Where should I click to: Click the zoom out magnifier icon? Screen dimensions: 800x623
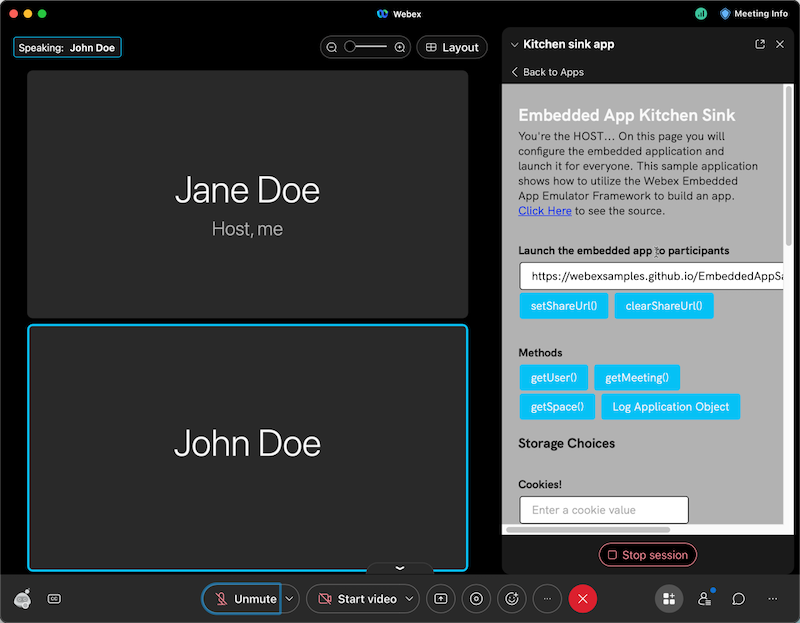(332, 47)
